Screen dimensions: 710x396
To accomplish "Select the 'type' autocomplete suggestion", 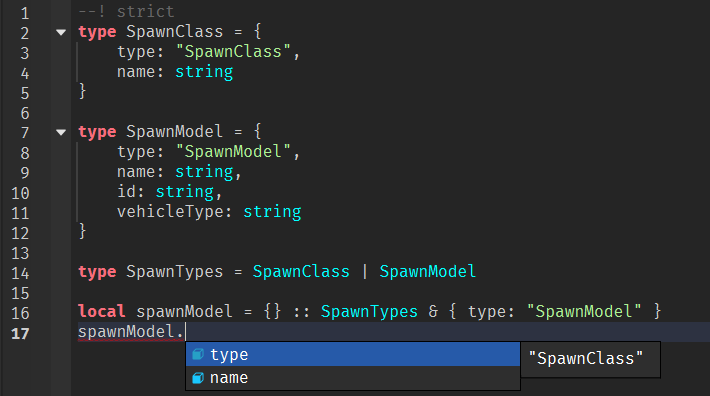I will coord(353,354).
